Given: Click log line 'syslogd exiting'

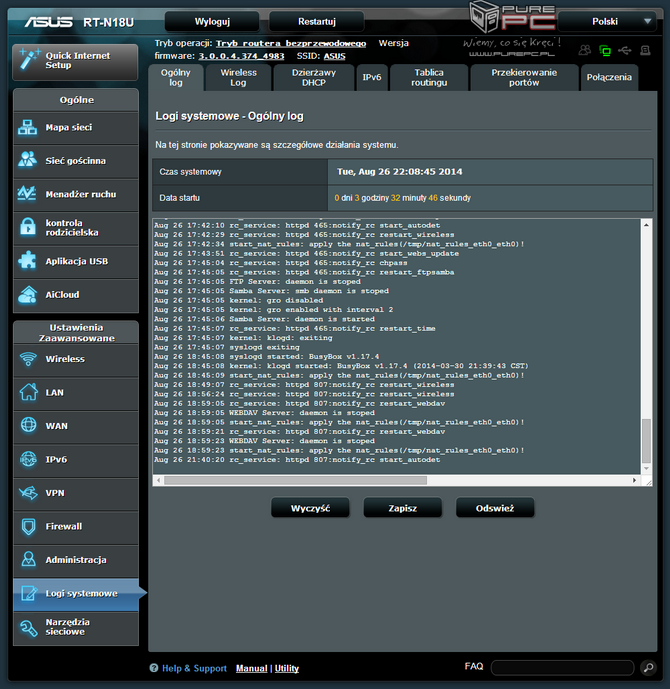Looking at the screenshot, I should coord(226,347).
